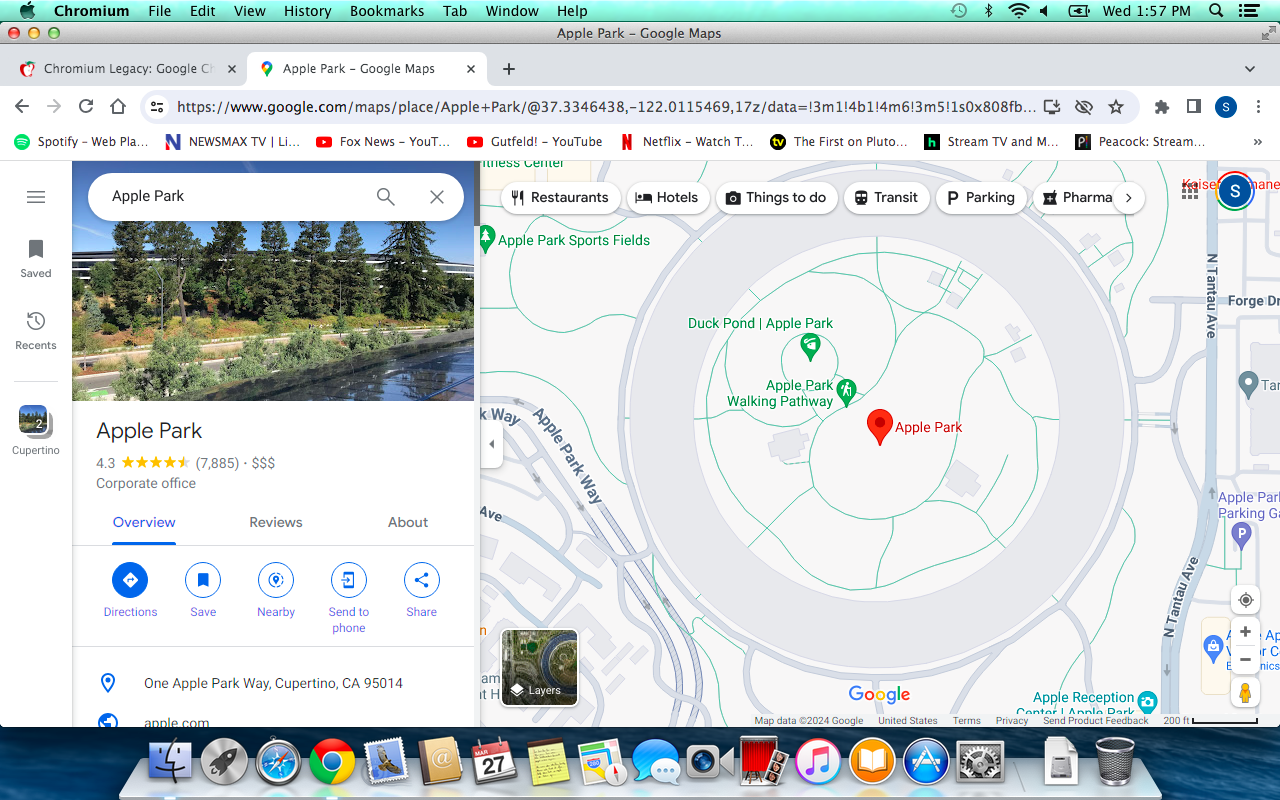Filter map by Hotels

tap(667, 197)
